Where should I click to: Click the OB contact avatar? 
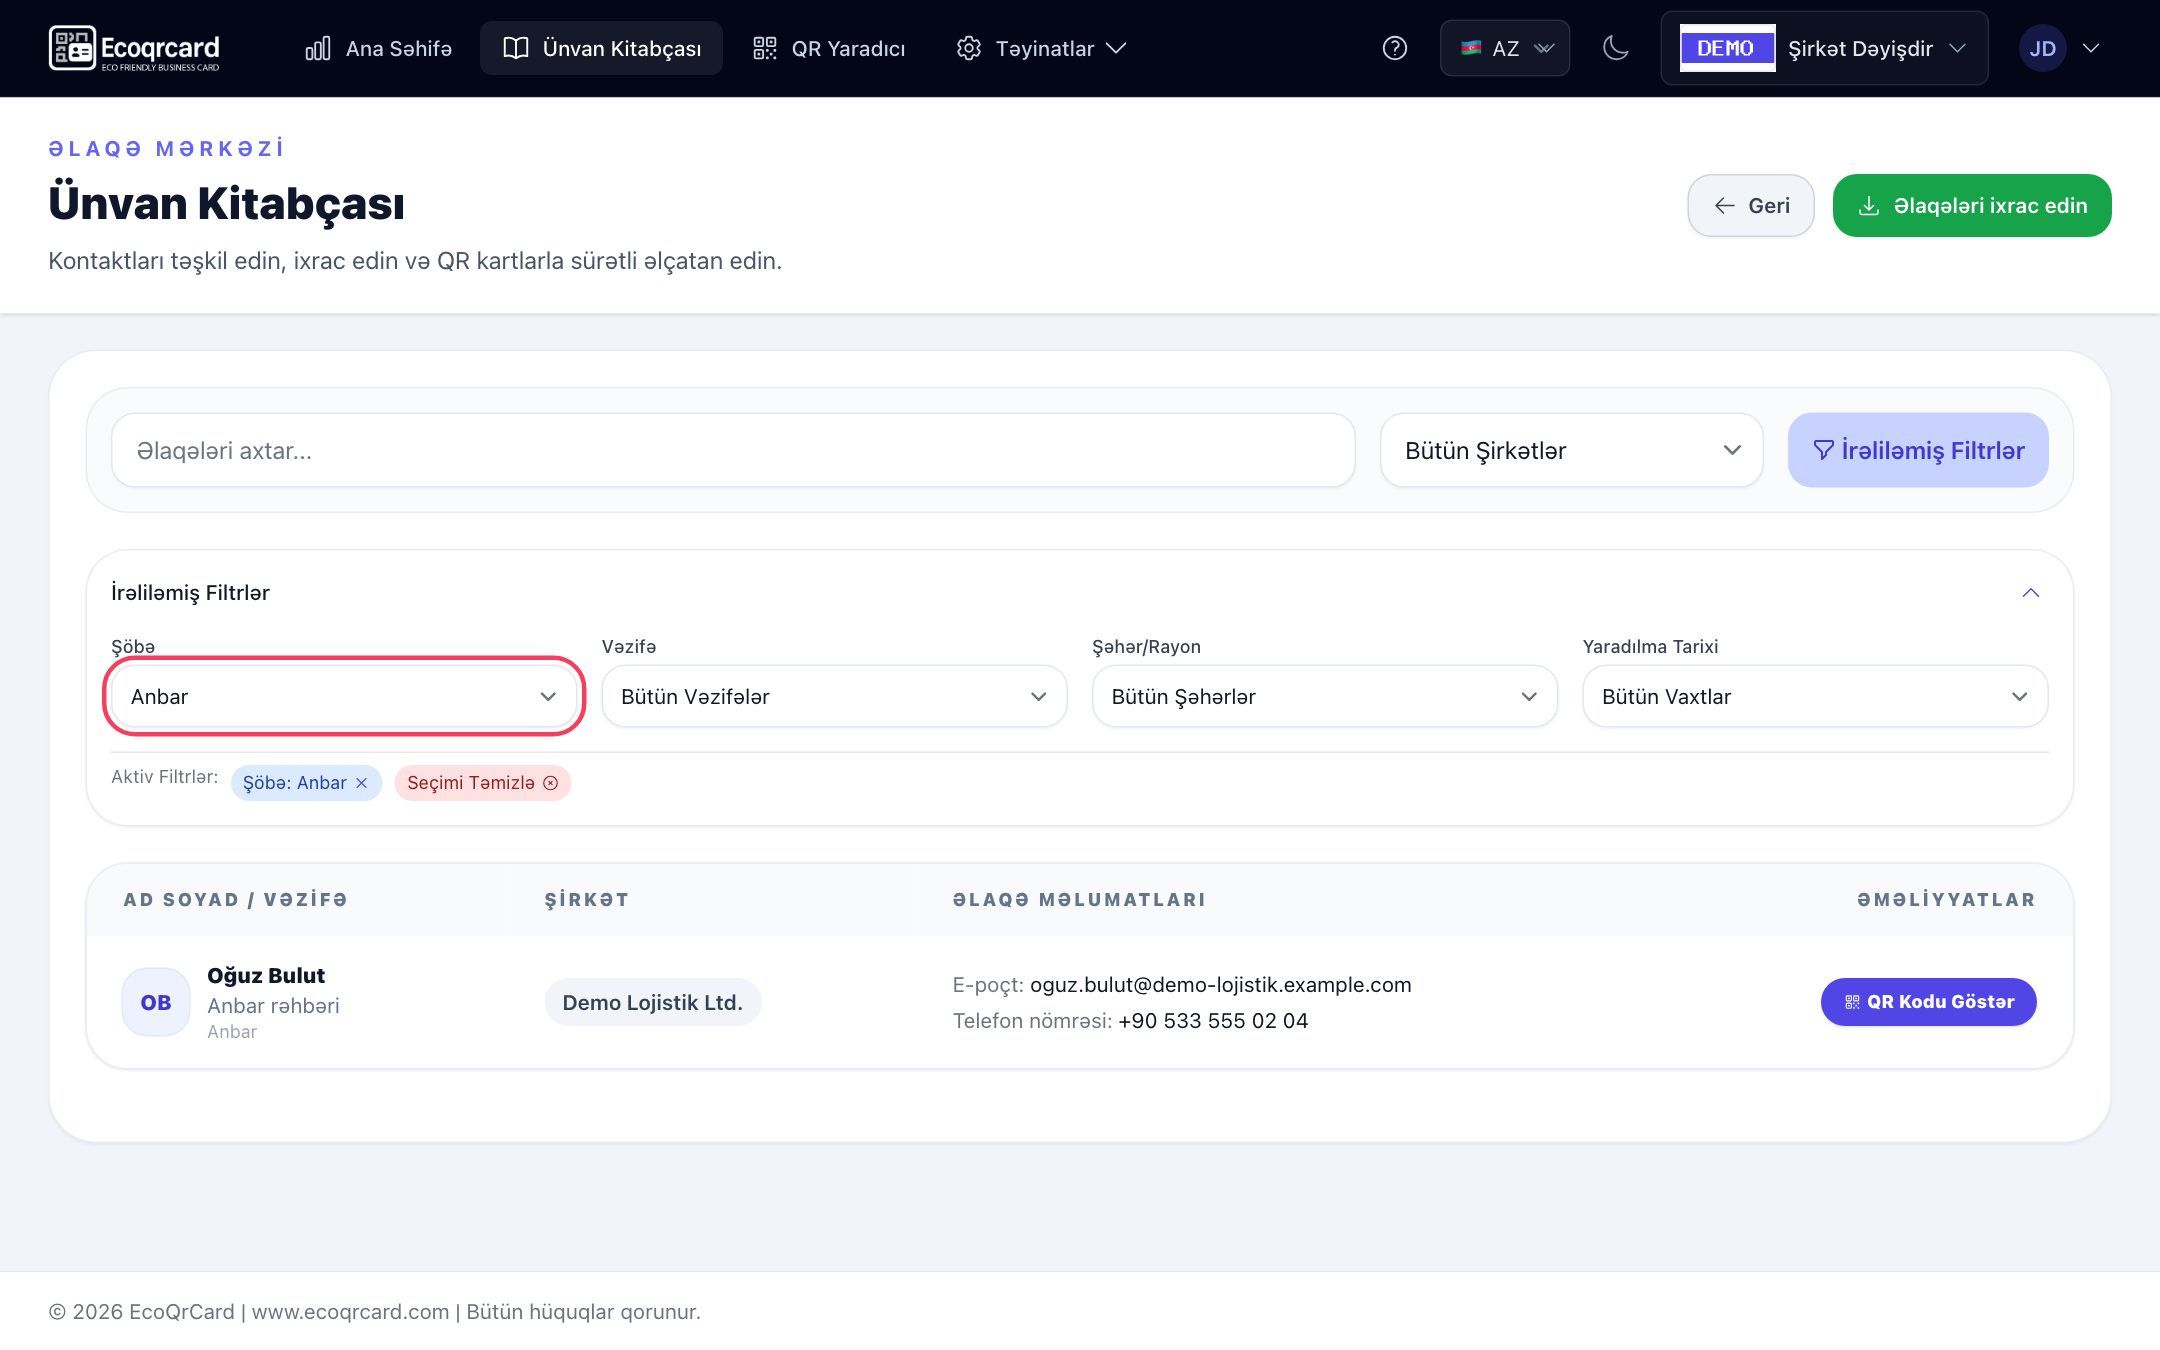tap(156, 1002)
